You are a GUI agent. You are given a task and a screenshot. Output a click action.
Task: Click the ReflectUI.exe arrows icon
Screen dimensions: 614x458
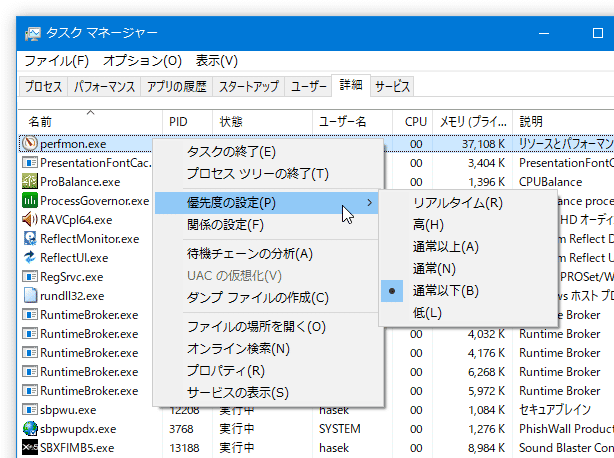click(30, 258)
